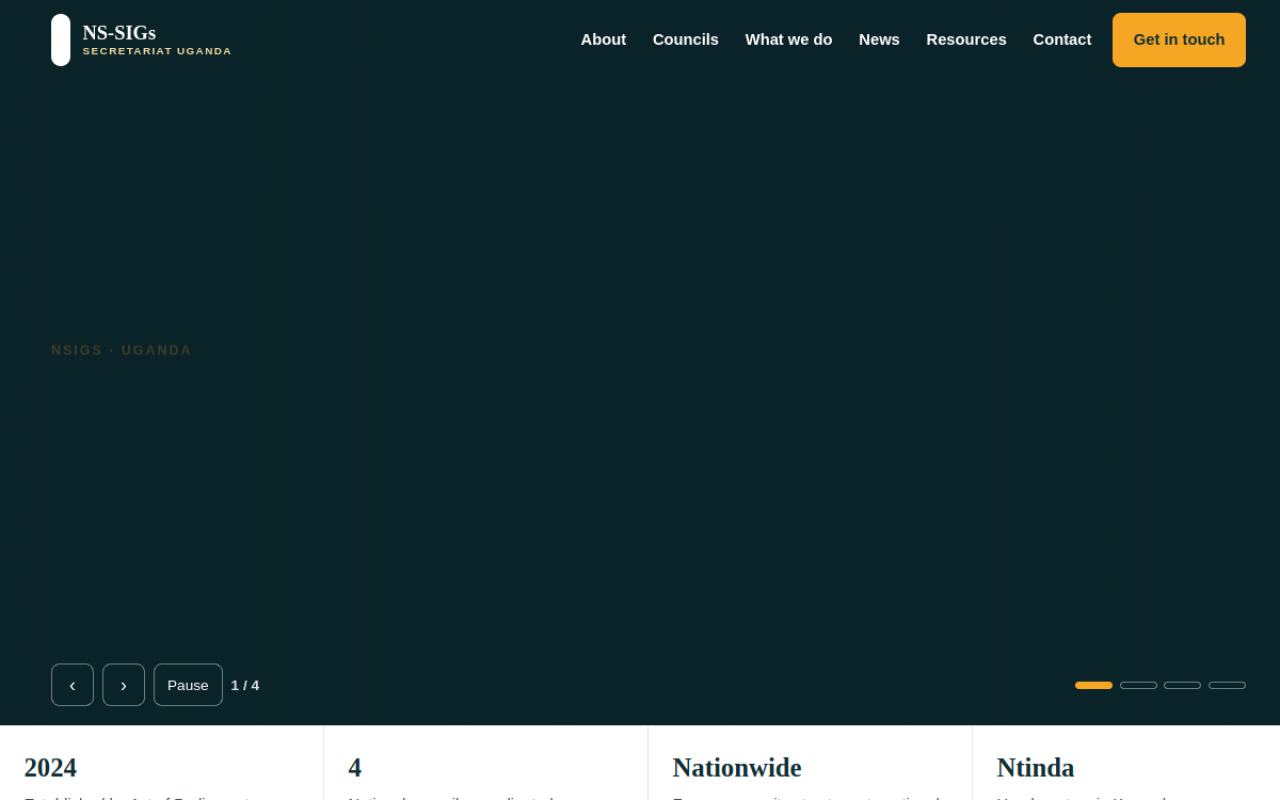Click the NS-SIGs logo mark

(61, 40)
